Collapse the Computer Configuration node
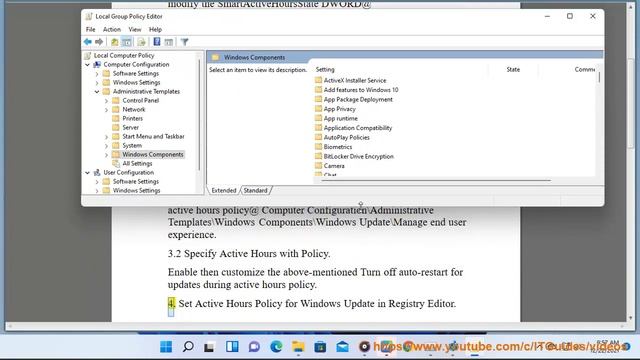The width and height of the screenshot is (640, 360). [x=87, y=64]
